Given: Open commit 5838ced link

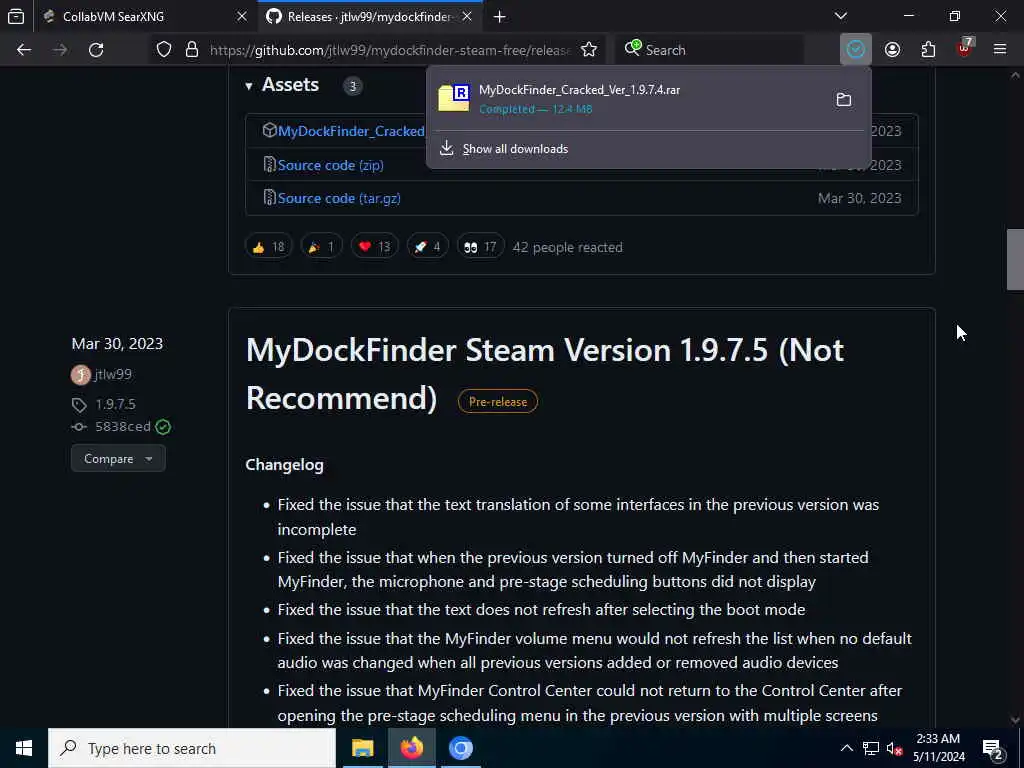Looking at the screenshot, I should coord(123,426).
